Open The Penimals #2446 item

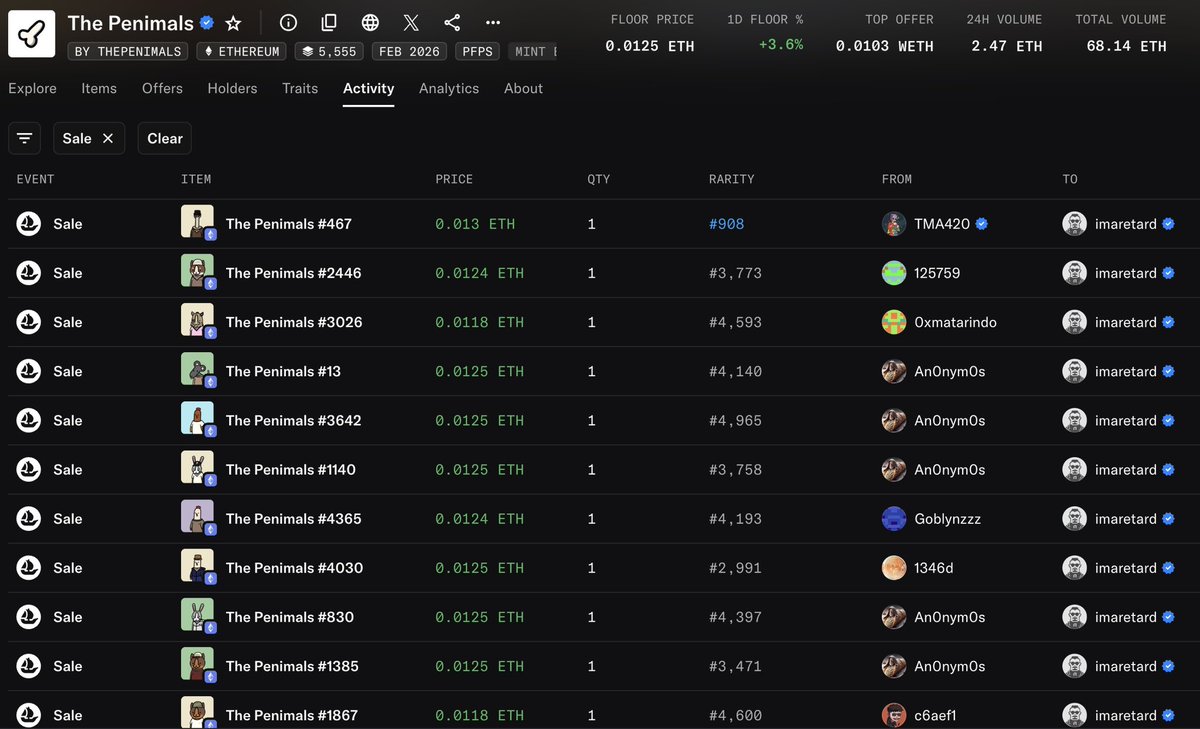point(293,273)
